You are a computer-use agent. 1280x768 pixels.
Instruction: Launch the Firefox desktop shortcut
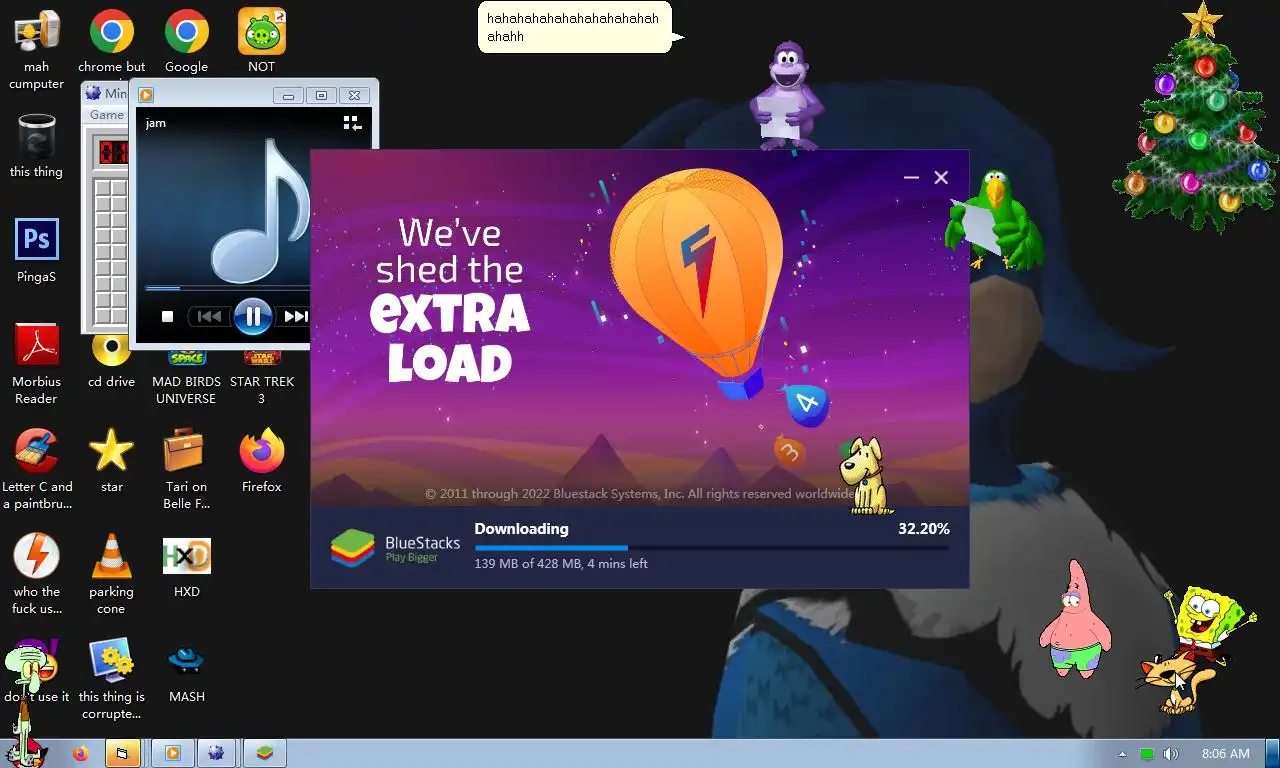(x=262, y=461)
